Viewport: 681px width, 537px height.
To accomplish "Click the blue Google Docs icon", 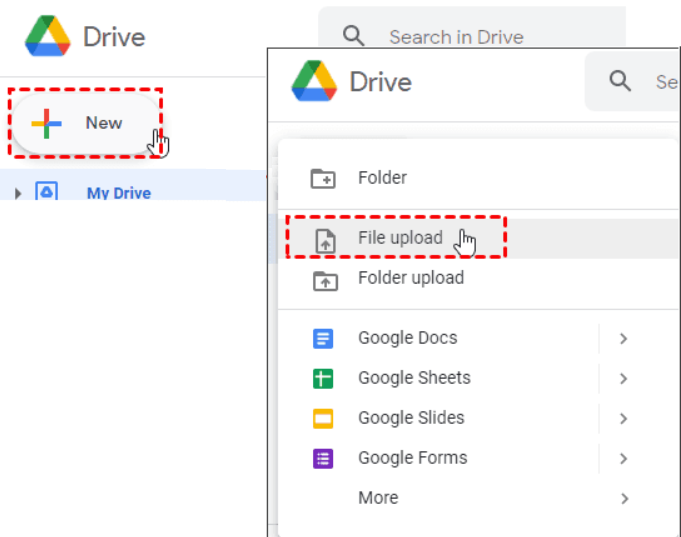I will coord(323,338).
